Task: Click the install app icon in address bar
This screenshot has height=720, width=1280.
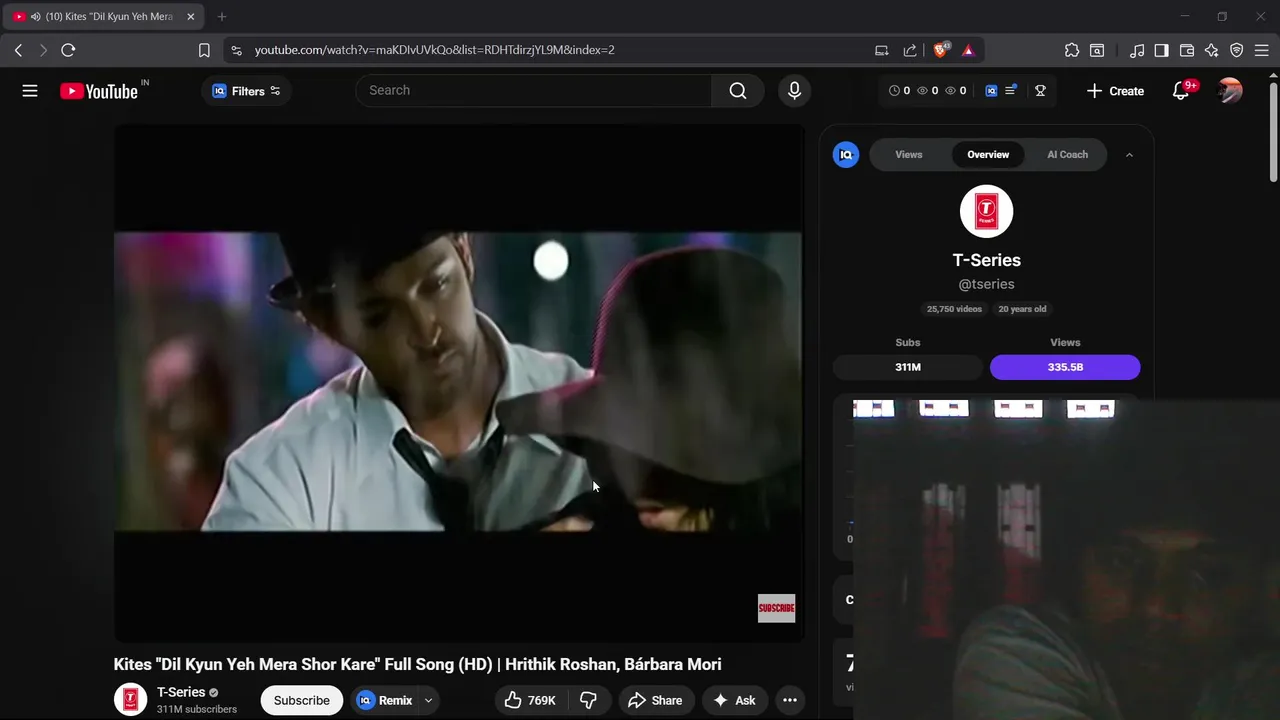Action: pos(882,50)
